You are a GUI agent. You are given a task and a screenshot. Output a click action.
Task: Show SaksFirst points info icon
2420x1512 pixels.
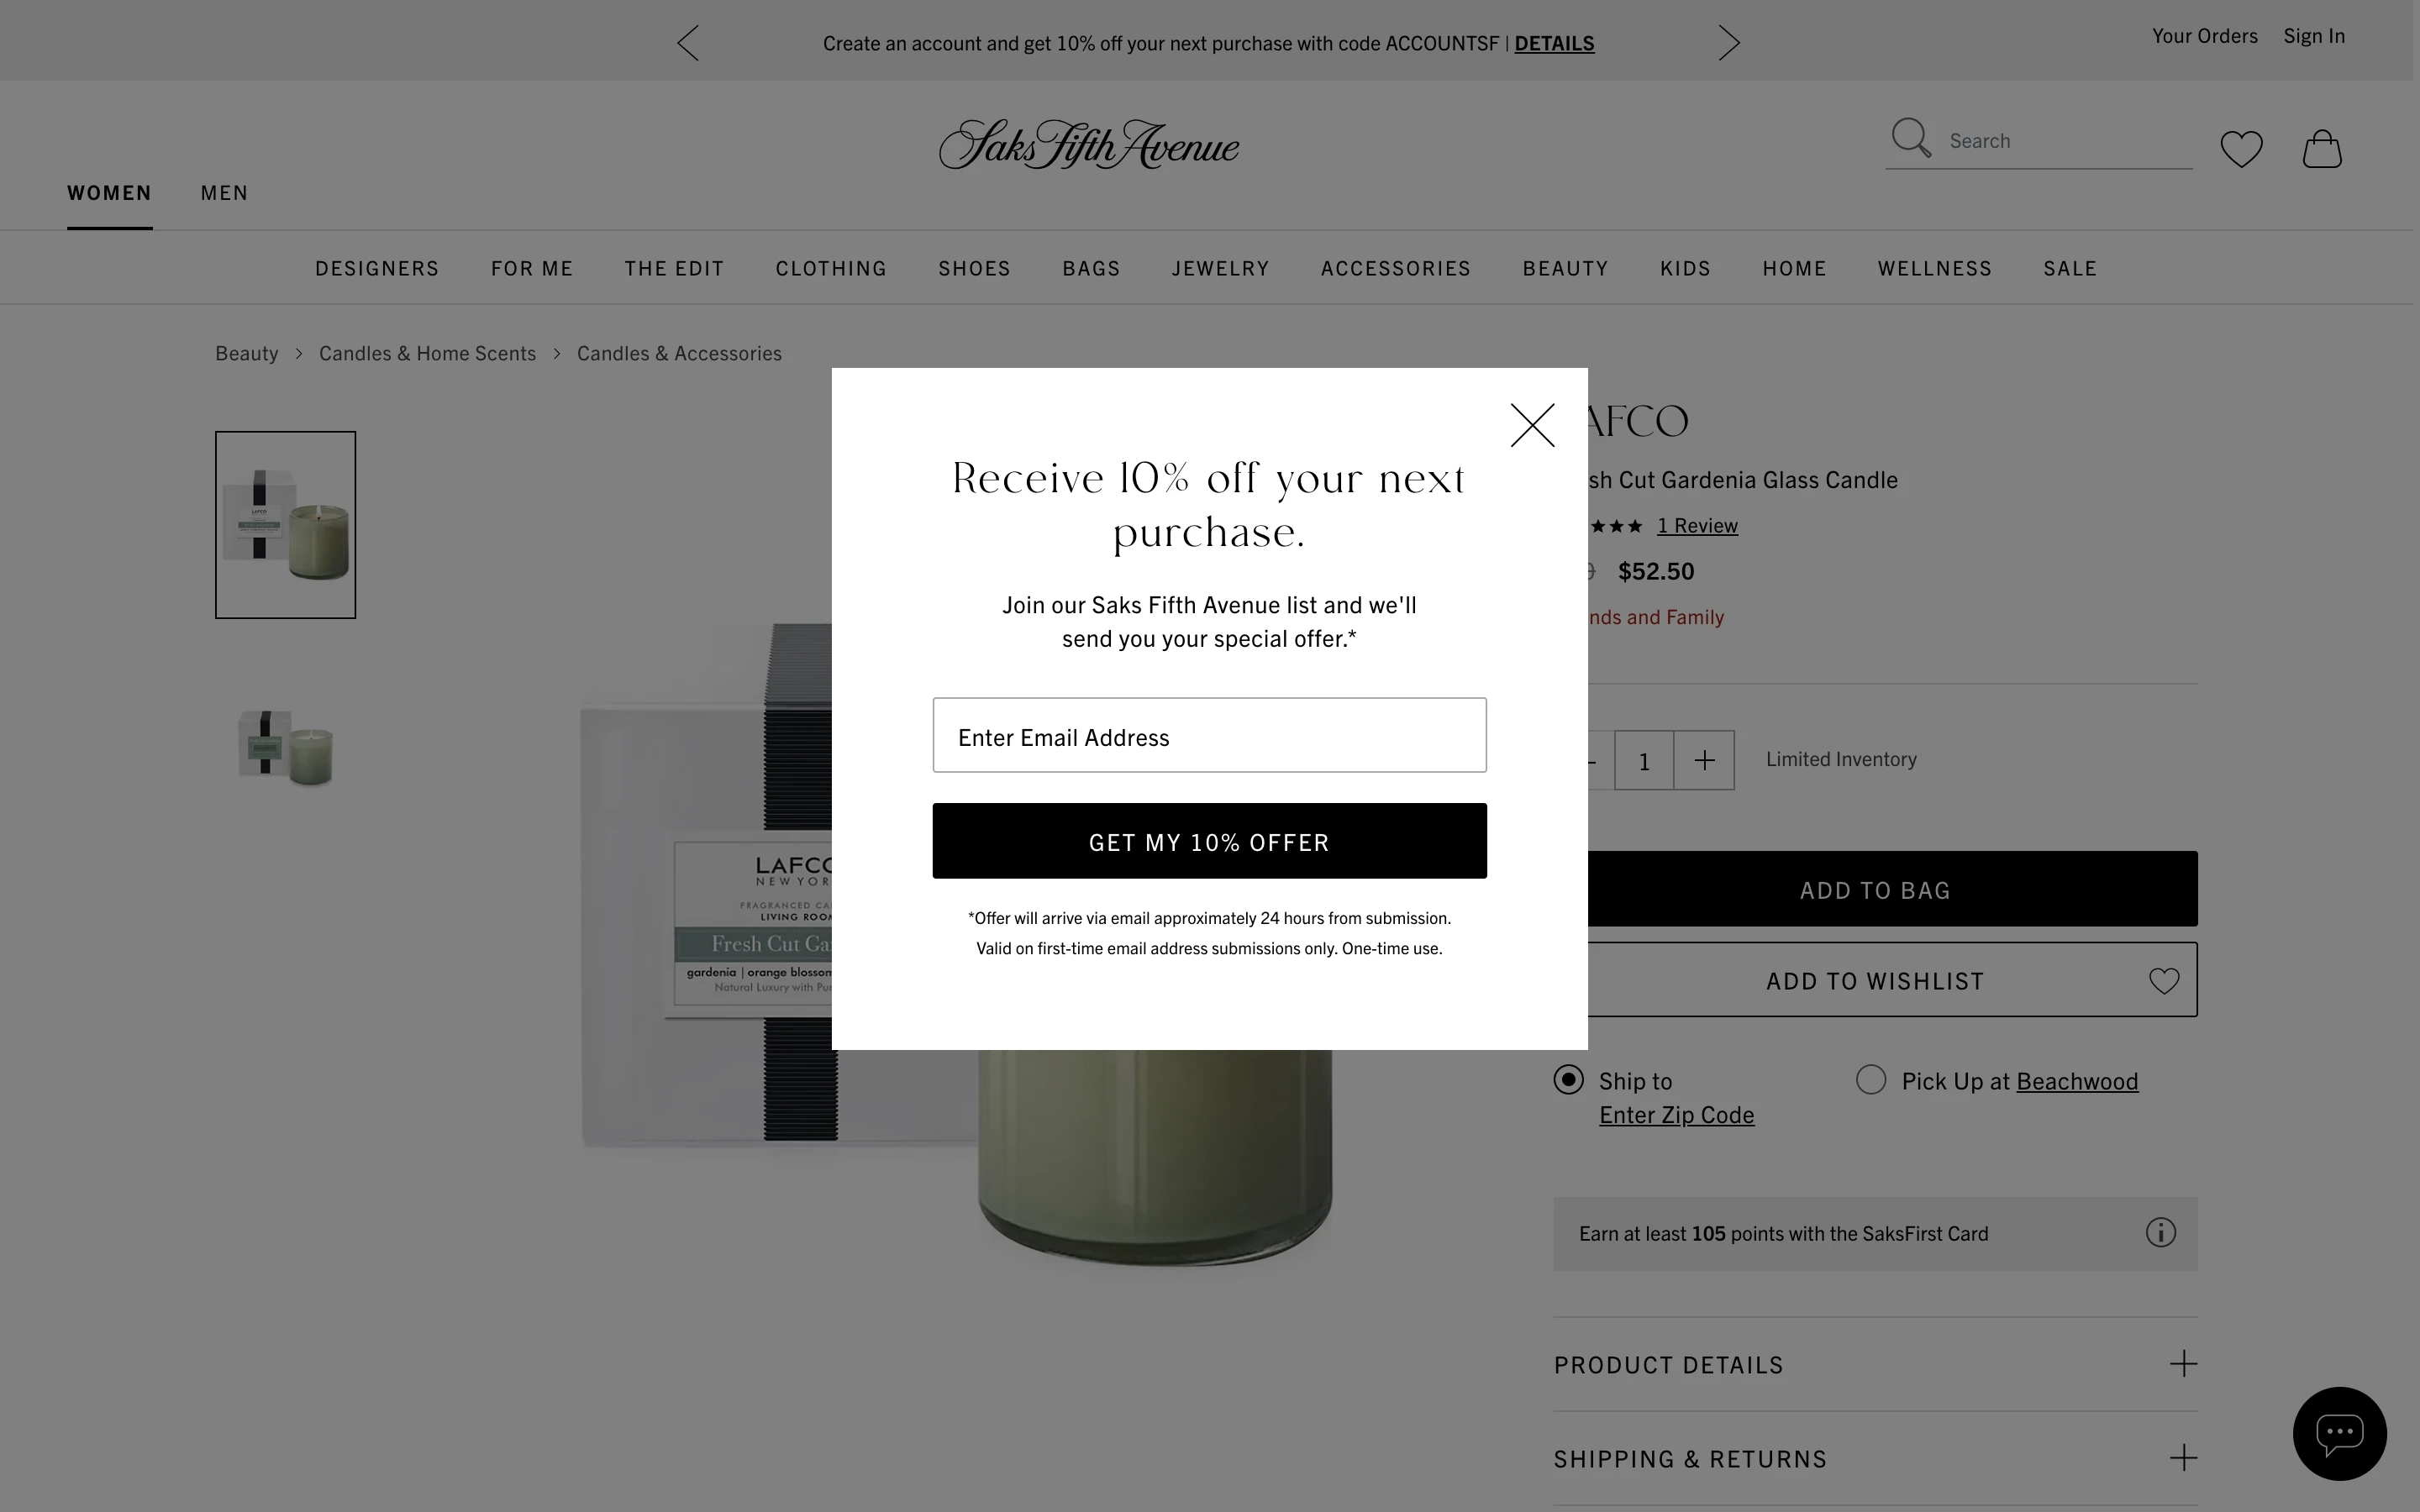(2160, 1232)
